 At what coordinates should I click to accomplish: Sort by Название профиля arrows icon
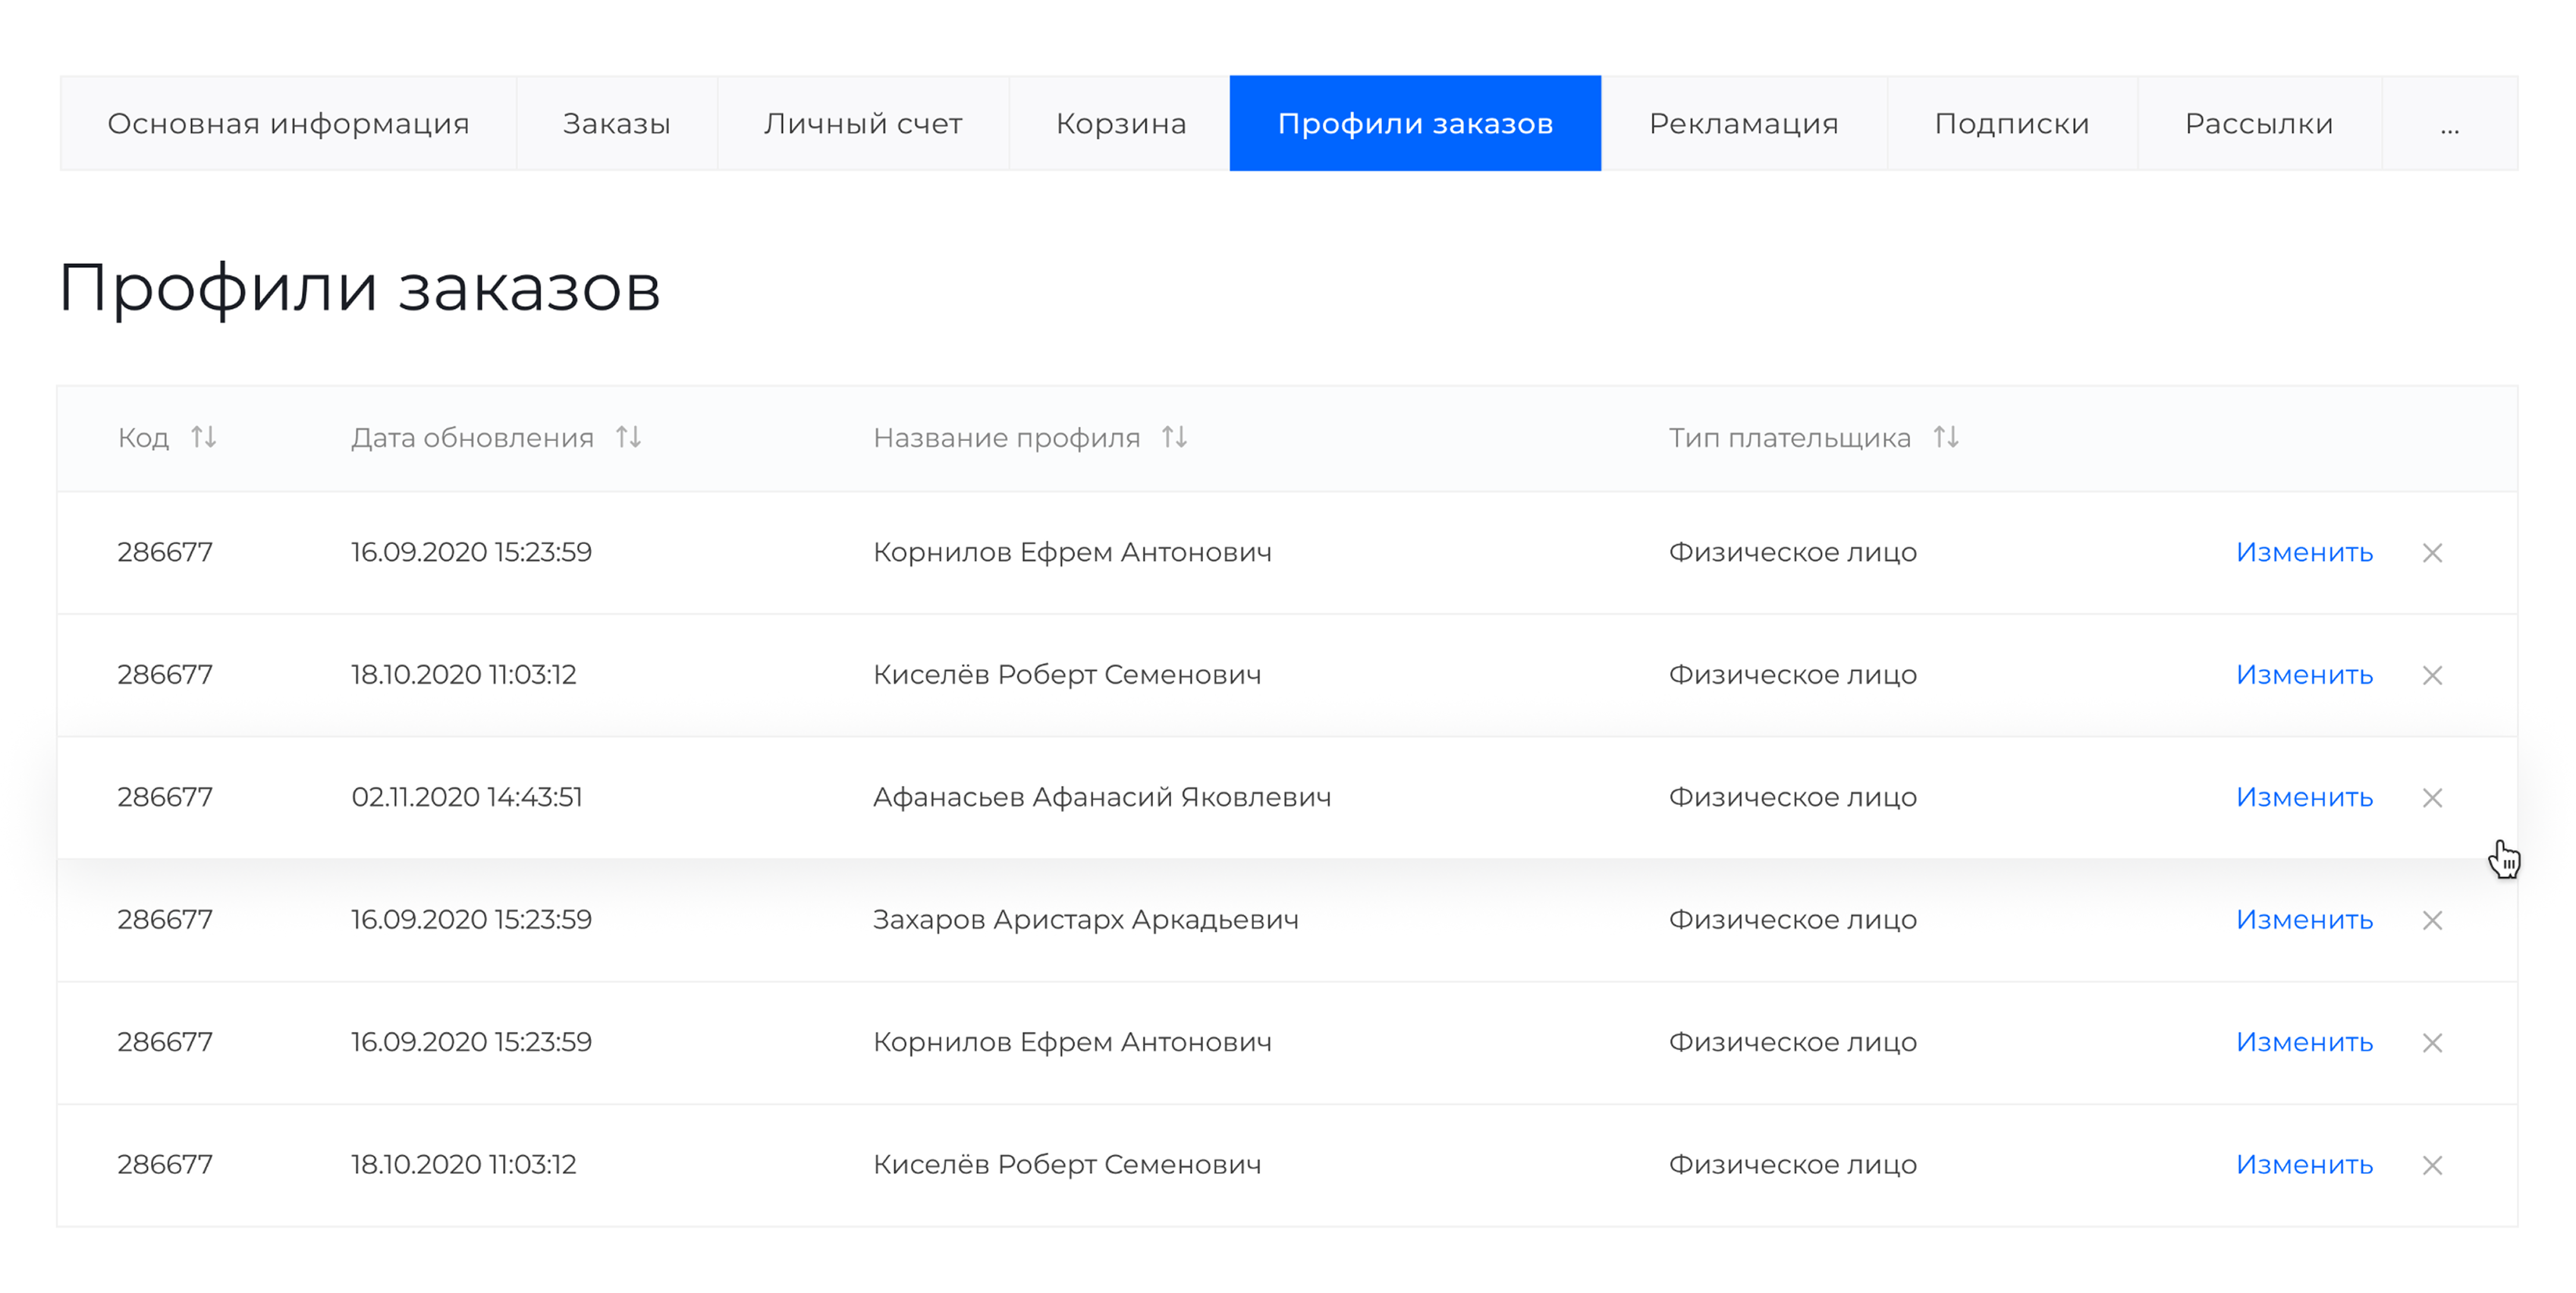(1174, 437)
